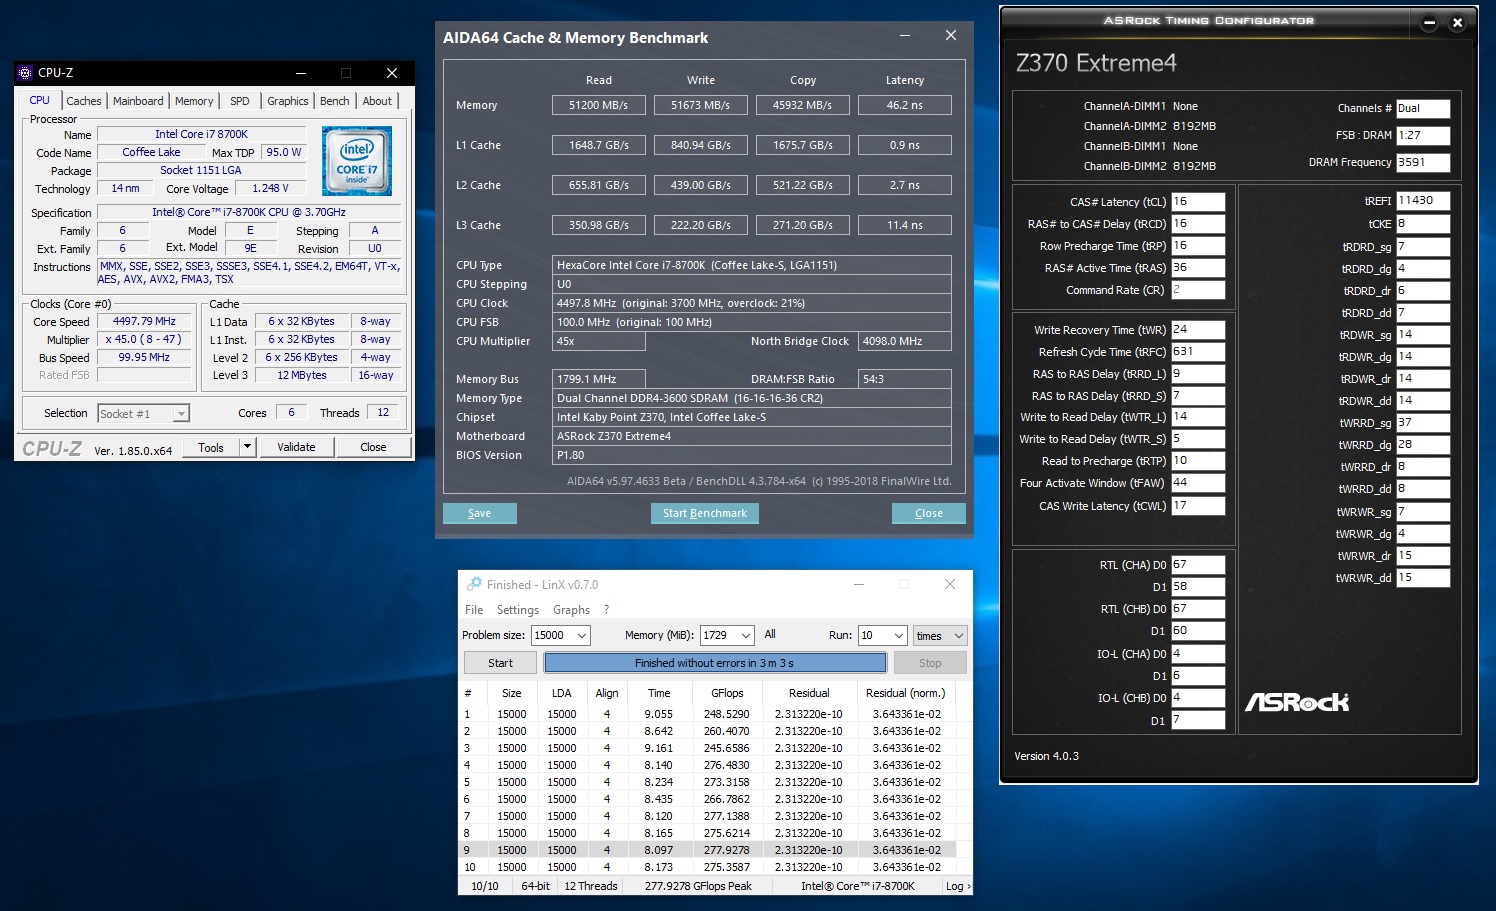The image size is (1496, 911).
Task: Click the Refresh Cycle Time (tRFC) field
Action: (x=1198, y=352)
